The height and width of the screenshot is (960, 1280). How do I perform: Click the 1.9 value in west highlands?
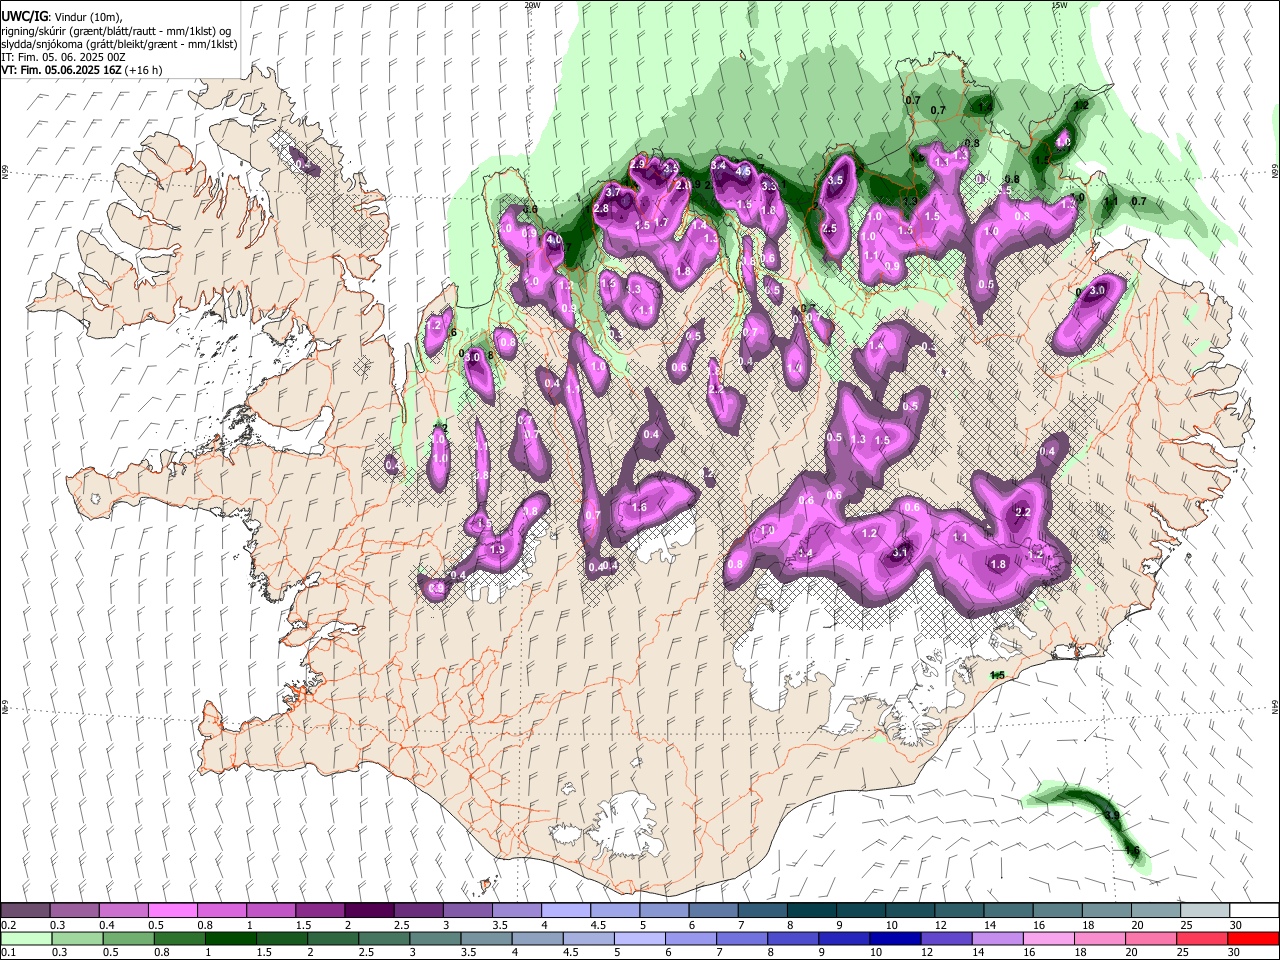click(x=497, y=549)
